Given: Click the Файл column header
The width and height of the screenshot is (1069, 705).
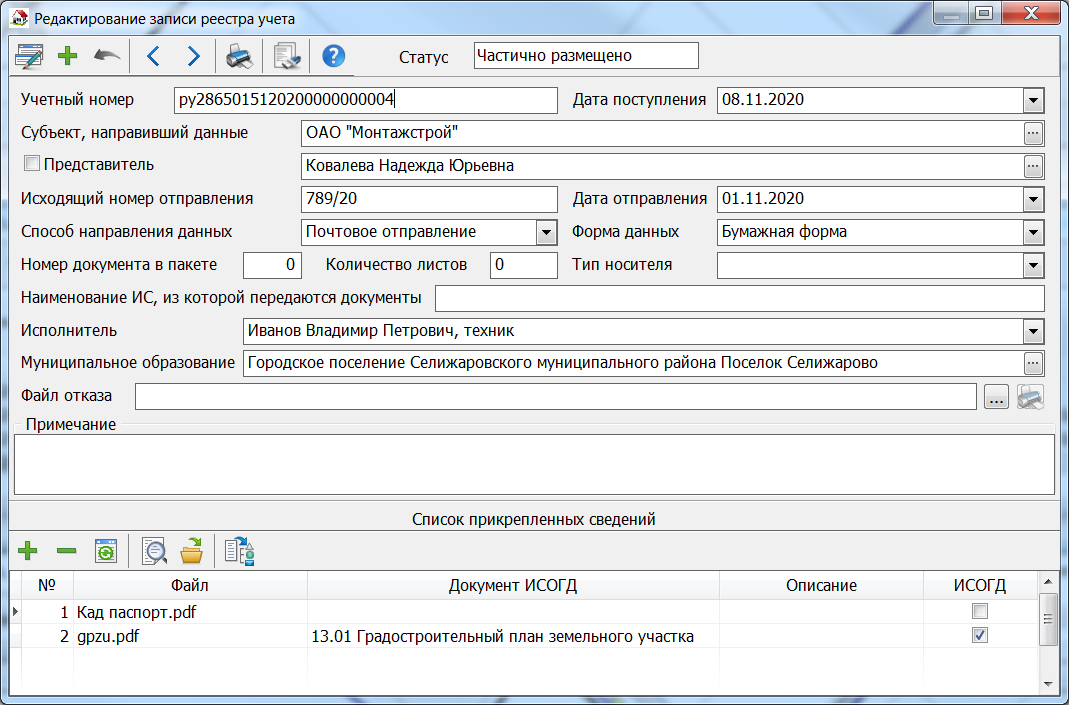Looking at the screenshot, I should tap(190, 585).
